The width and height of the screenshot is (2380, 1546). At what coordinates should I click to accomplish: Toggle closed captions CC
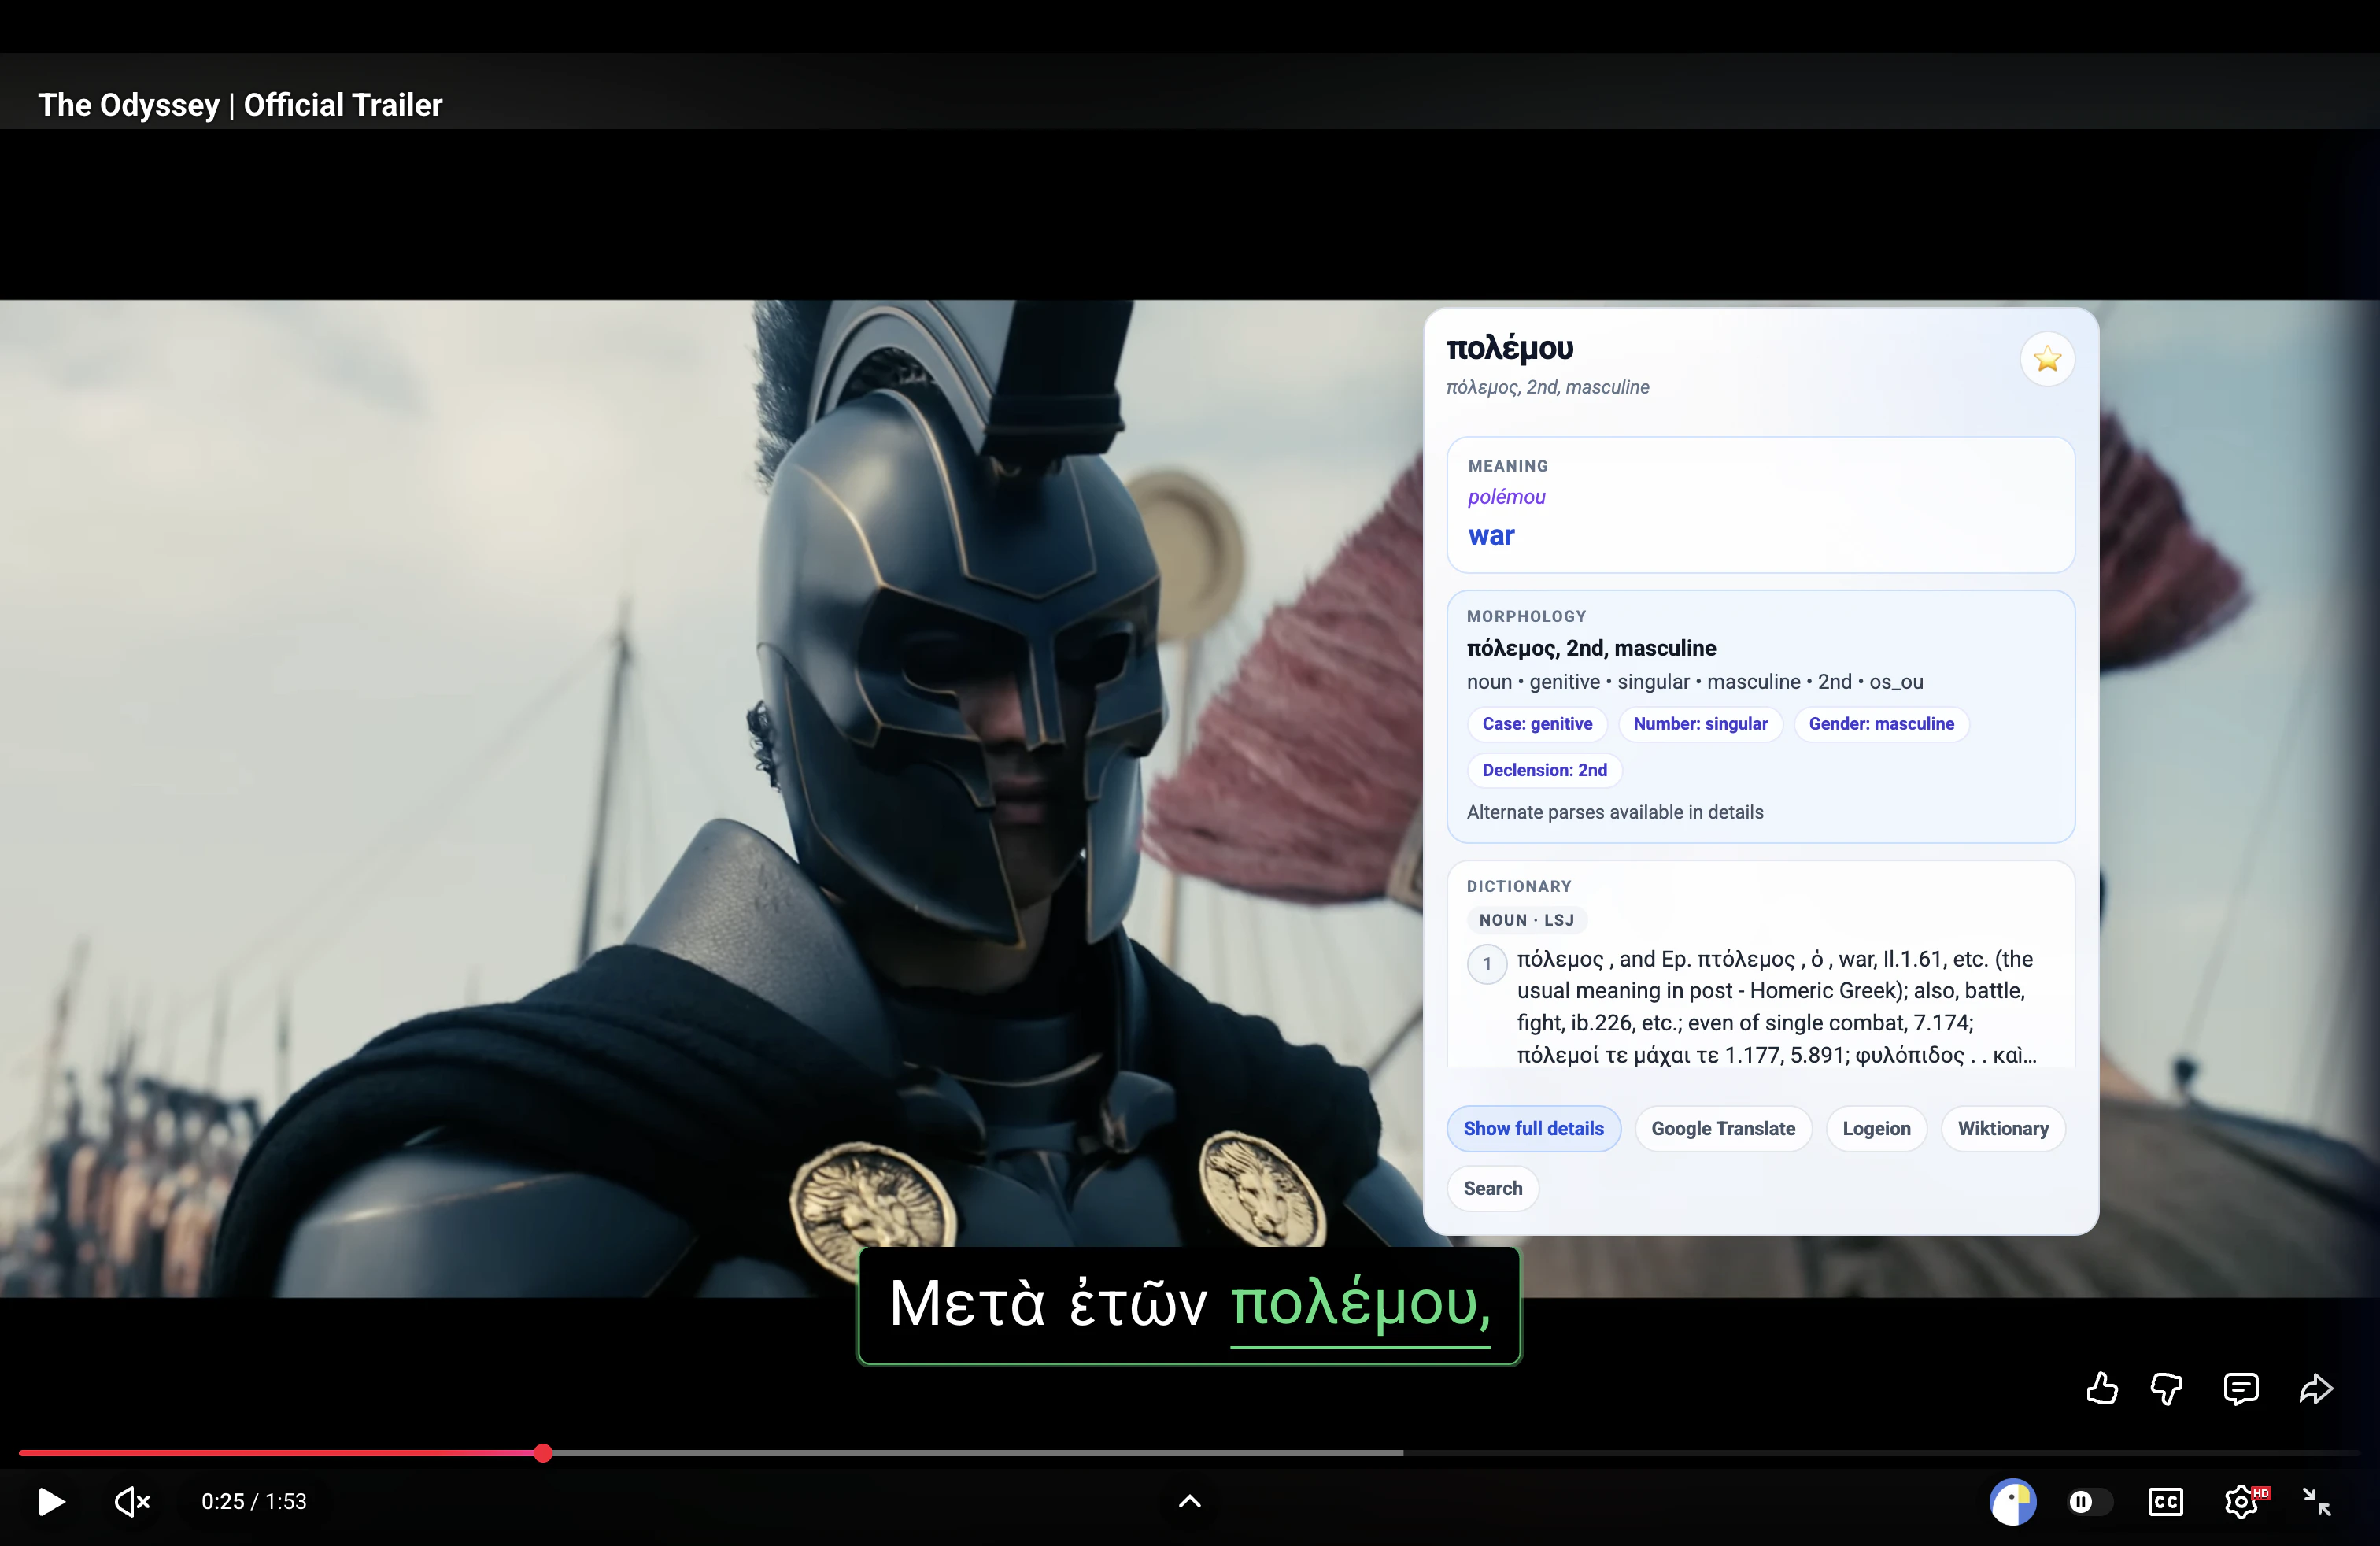pyautogui.click(x=2165, y=1501)
